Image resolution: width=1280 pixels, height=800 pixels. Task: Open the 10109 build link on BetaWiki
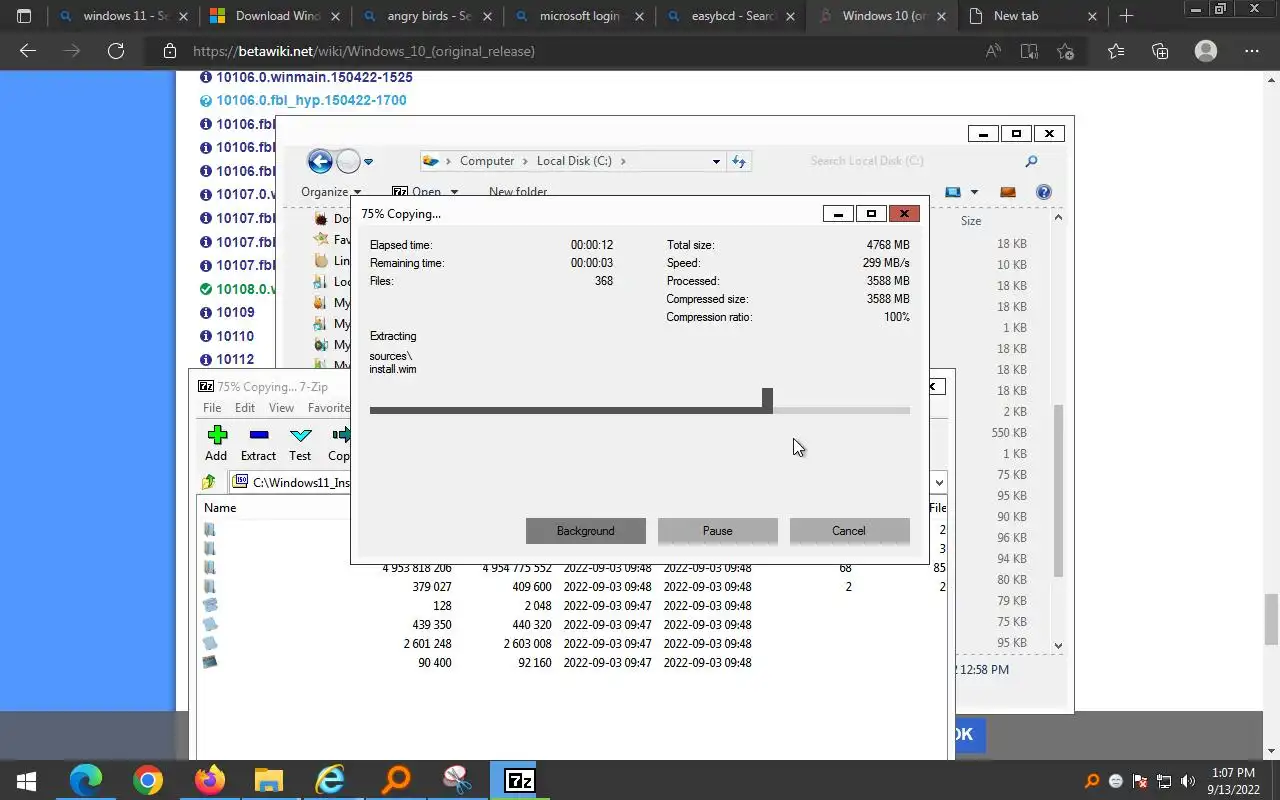(235, 312)
